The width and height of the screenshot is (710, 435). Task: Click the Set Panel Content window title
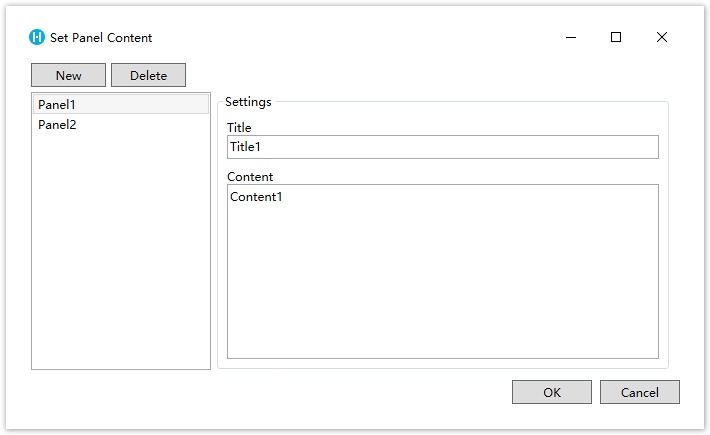click(101, 38)
